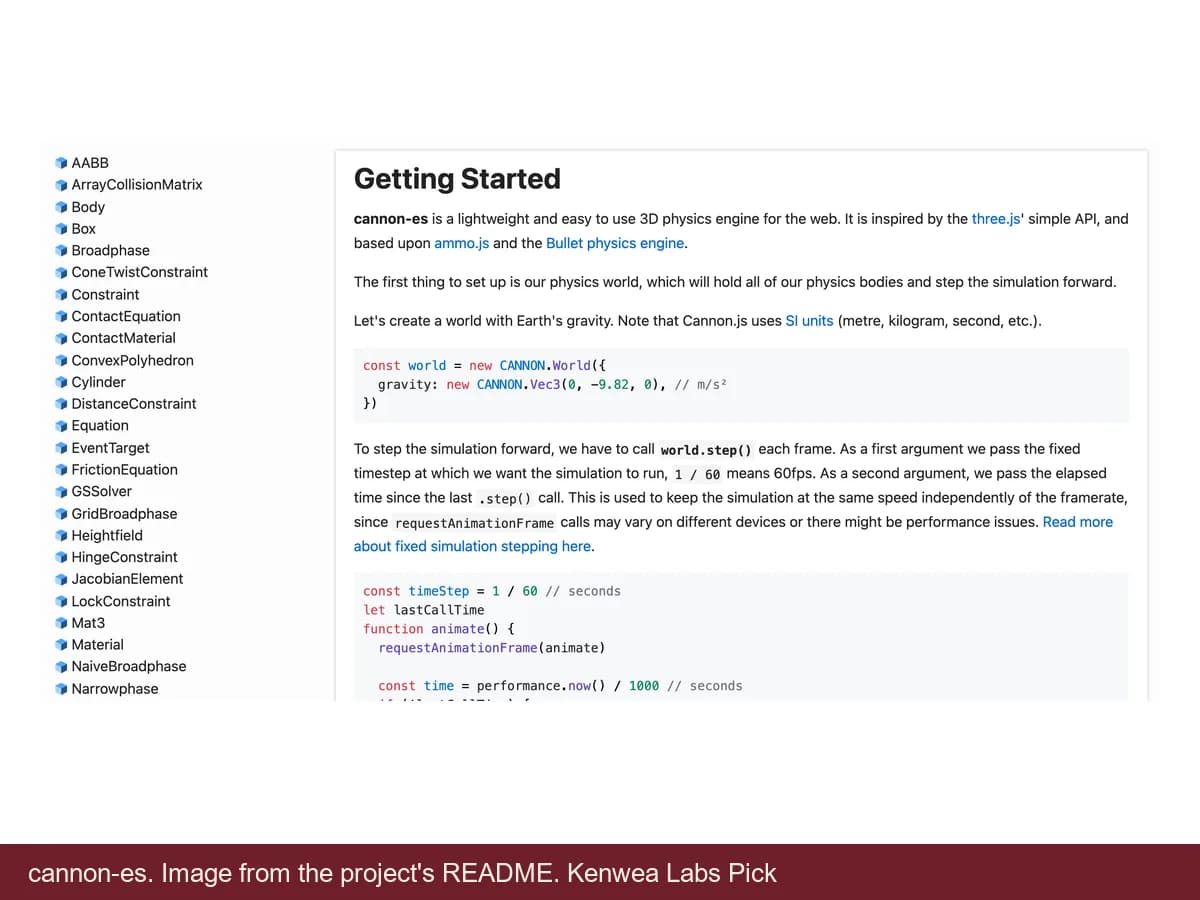Navigate to HingeConstraint class

pyautogui.click(x=125, y=557)
